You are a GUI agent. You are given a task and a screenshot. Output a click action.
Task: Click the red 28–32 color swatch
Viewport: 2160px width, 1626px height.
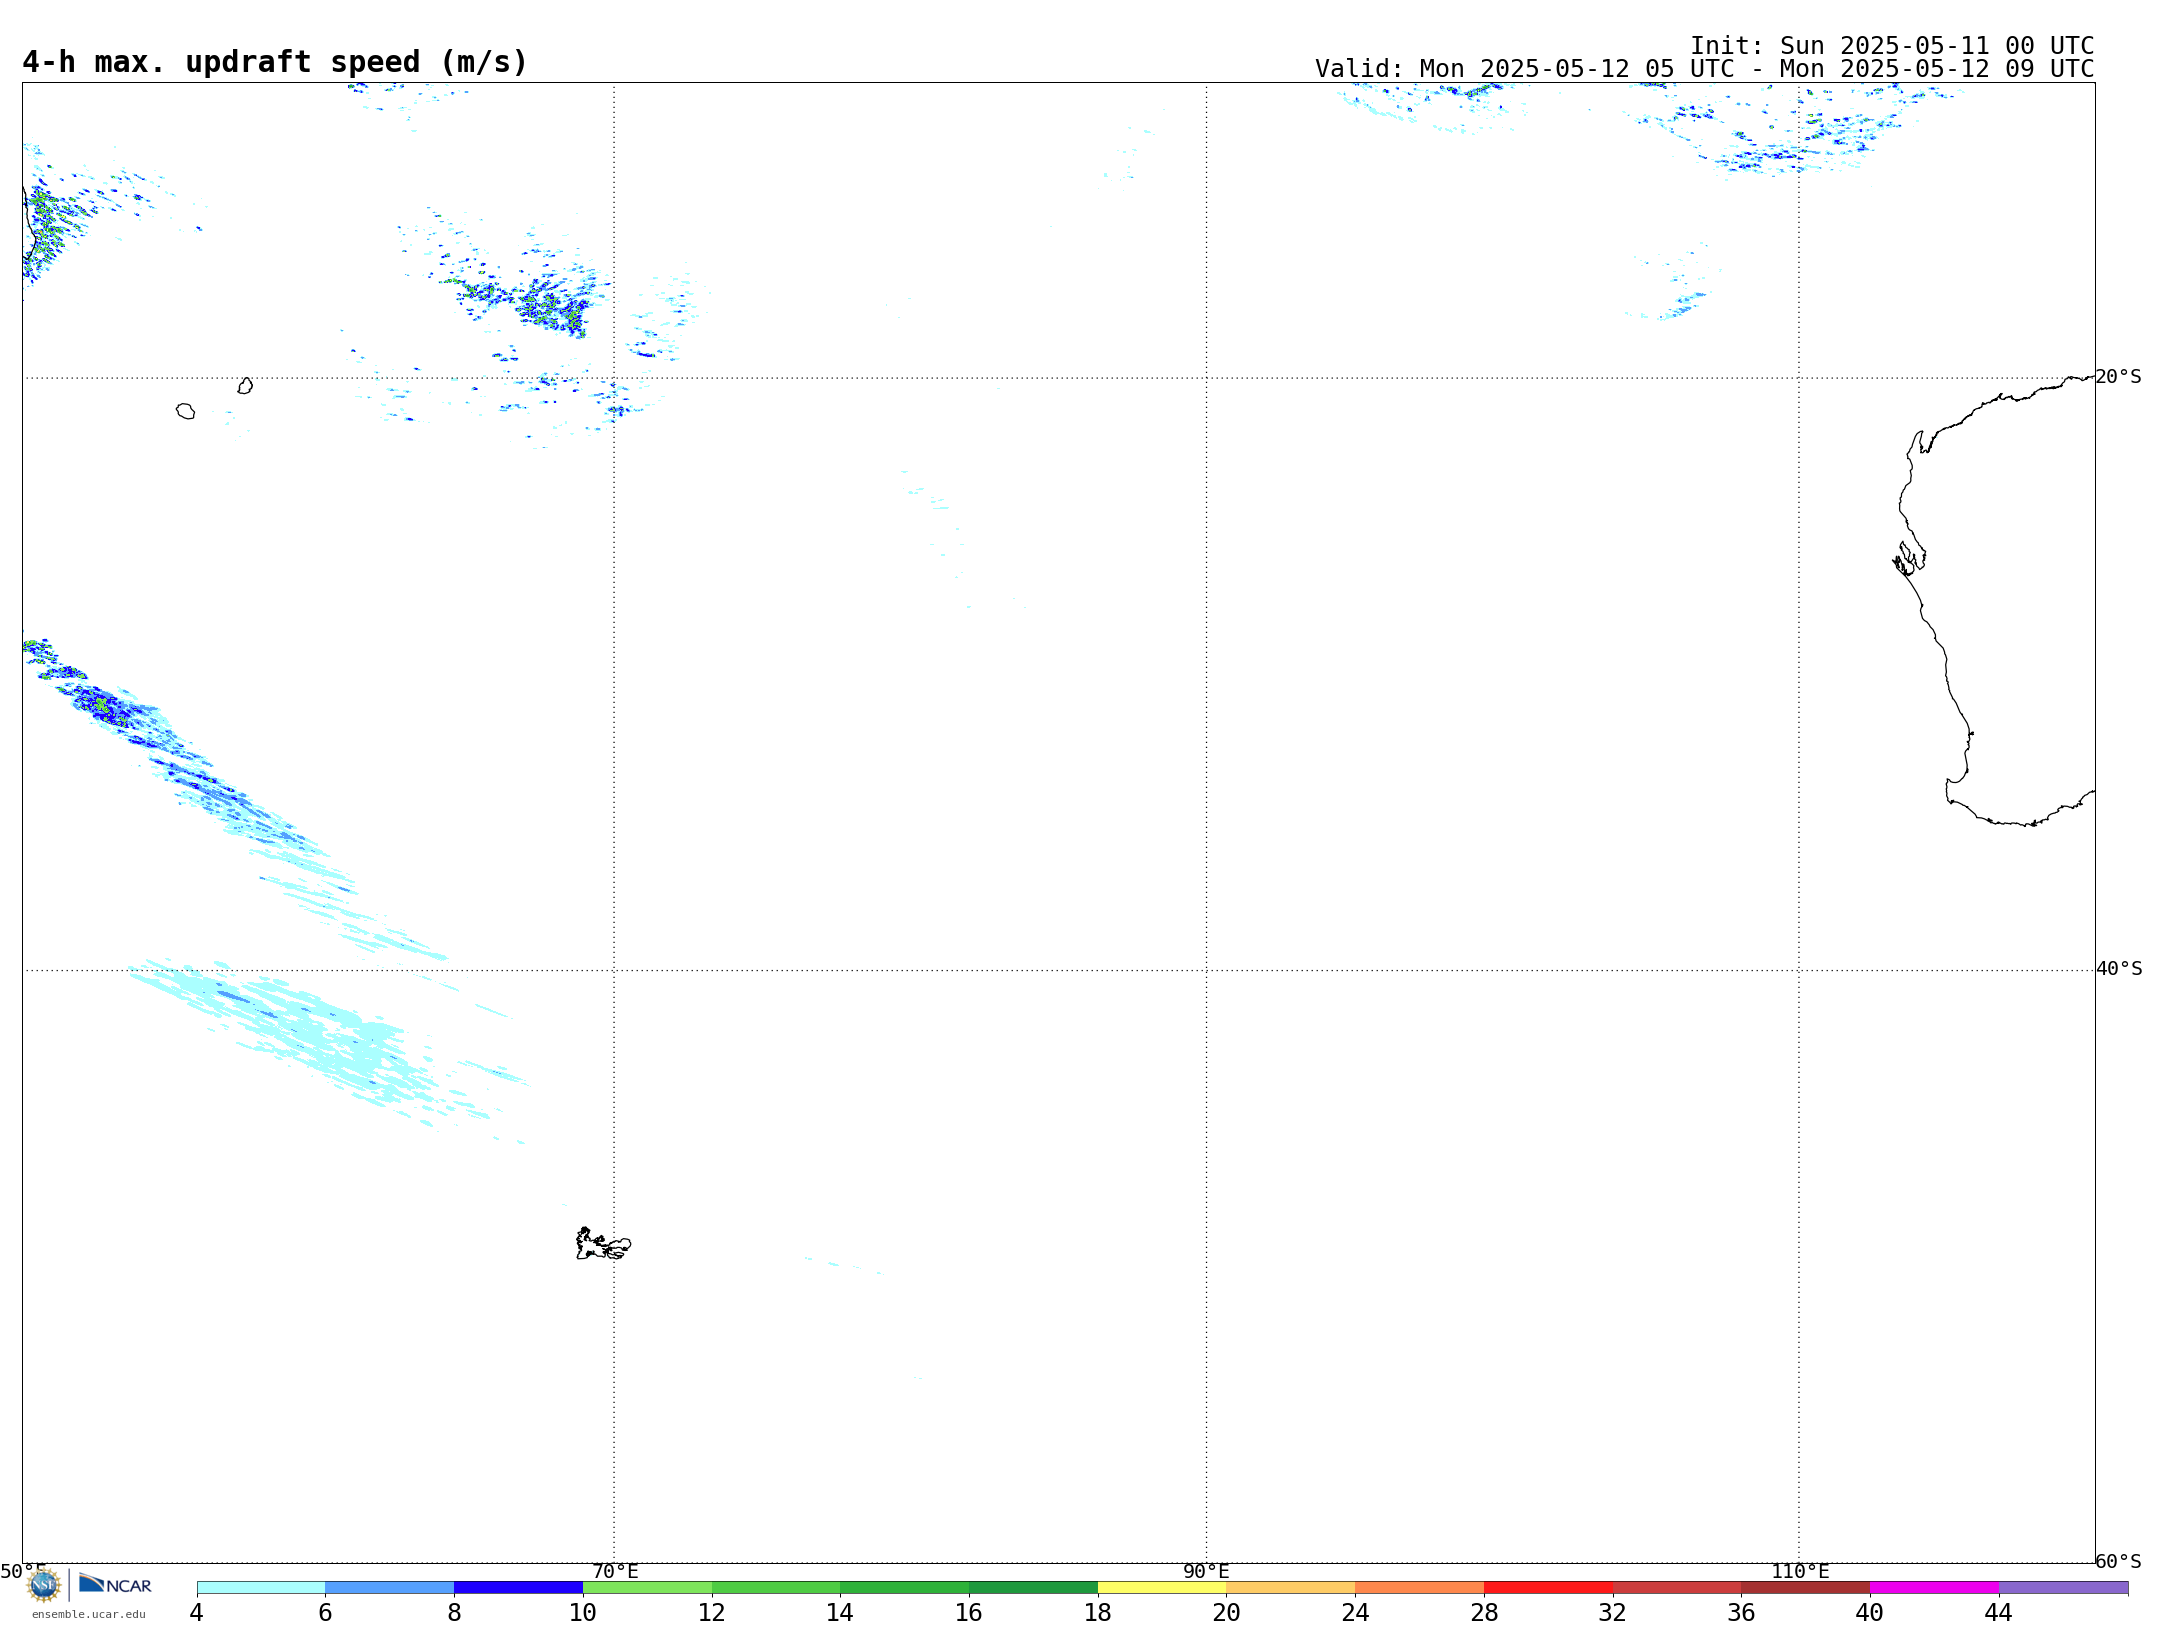click(1548, 1587)
